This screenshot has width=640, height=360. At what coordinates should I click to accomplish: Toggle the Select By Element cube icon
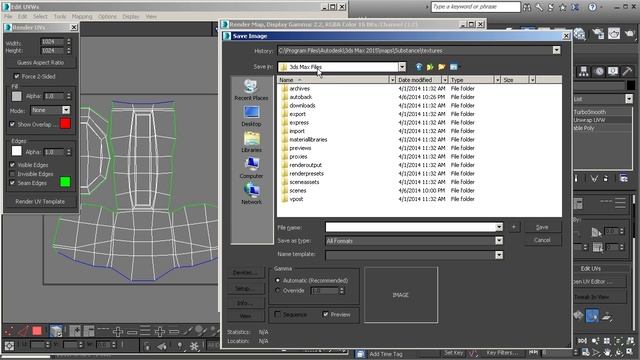click(56, 331)
